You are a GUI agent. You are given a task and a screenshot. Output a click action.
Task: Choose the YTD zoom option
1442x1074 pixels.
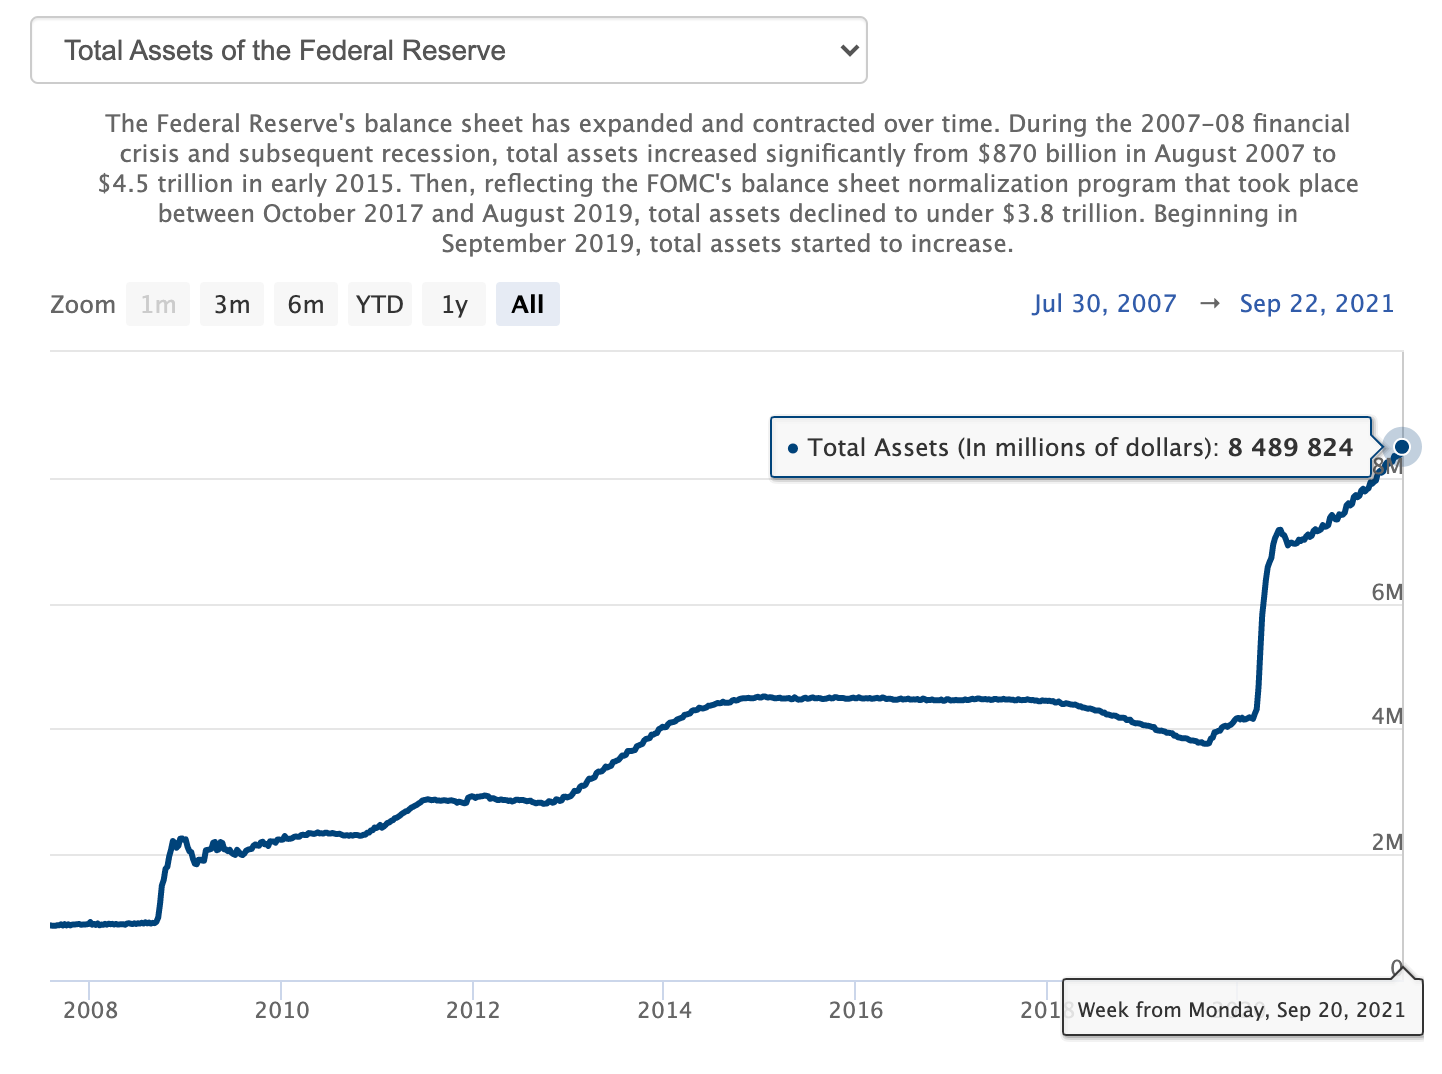pos(380,304)
